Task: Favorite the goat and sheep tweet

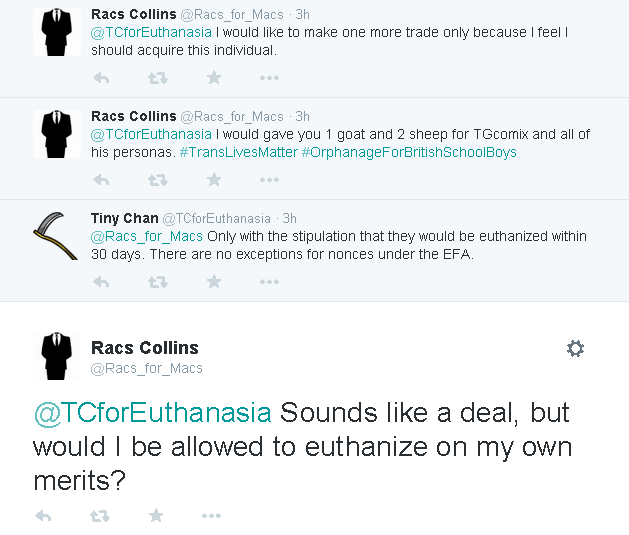Action: coord(214,179)
